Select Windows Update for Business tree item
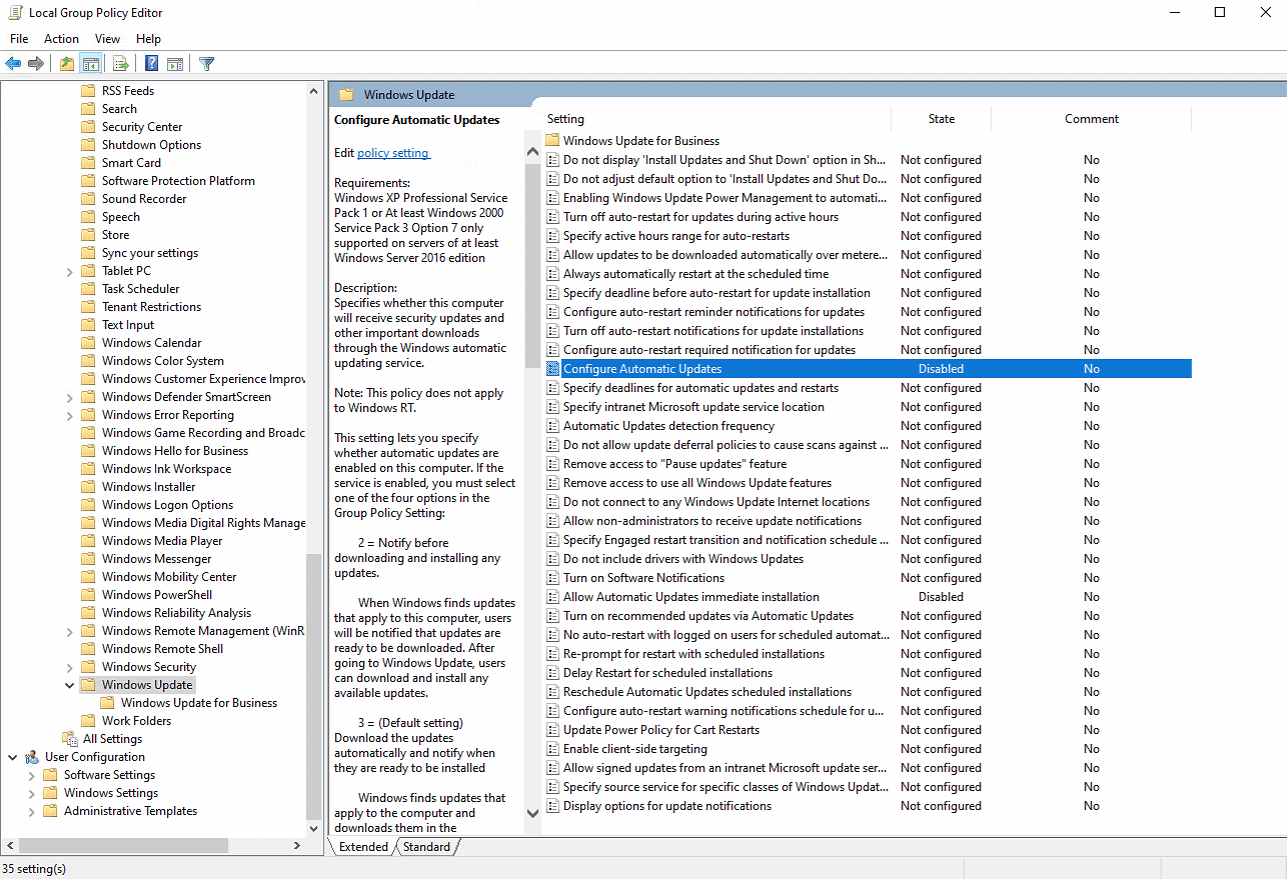The width and height of the screenshot is (1287, 880). pyautogui.click(x=198, y=703)
